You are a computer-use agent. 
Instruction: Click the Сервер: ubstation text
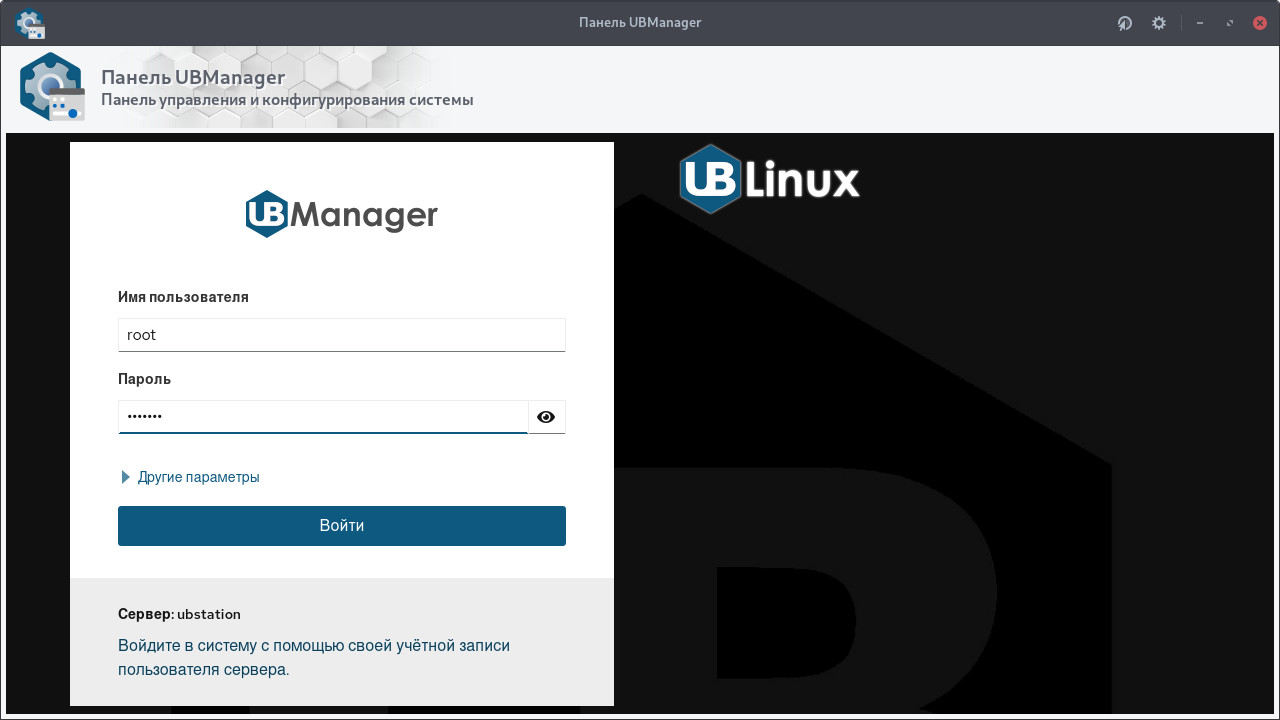click(179, 614)
